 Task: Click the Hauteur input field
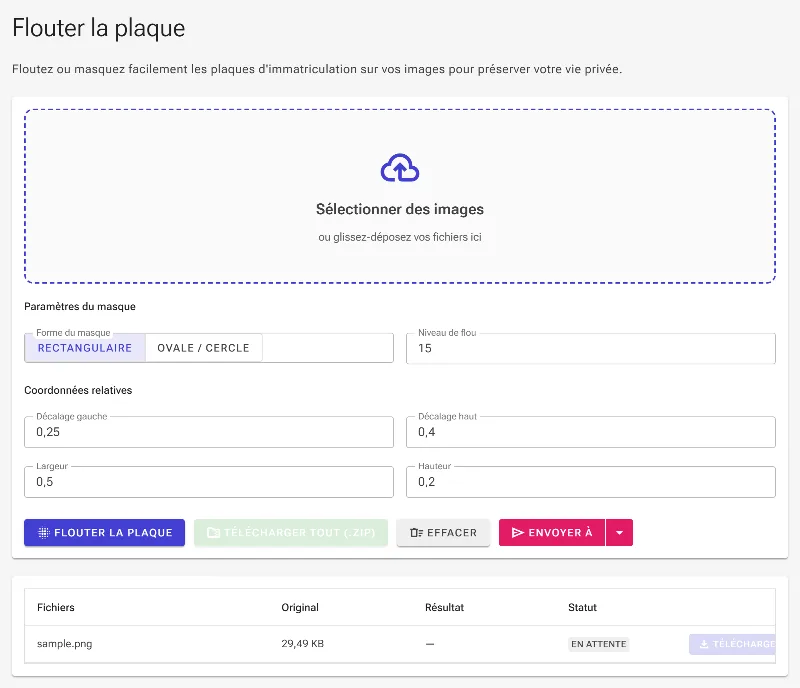(591, 482)
